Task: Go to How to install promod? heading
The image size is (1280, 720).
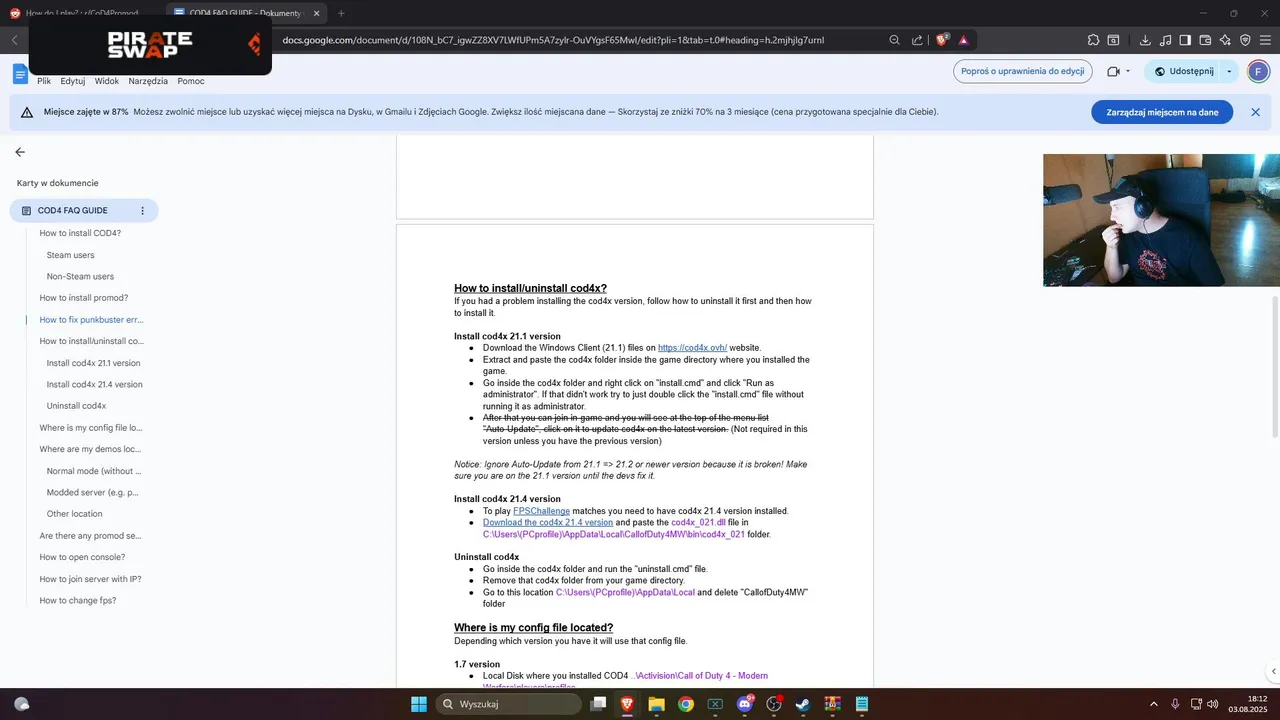Action: click(84, 298)
